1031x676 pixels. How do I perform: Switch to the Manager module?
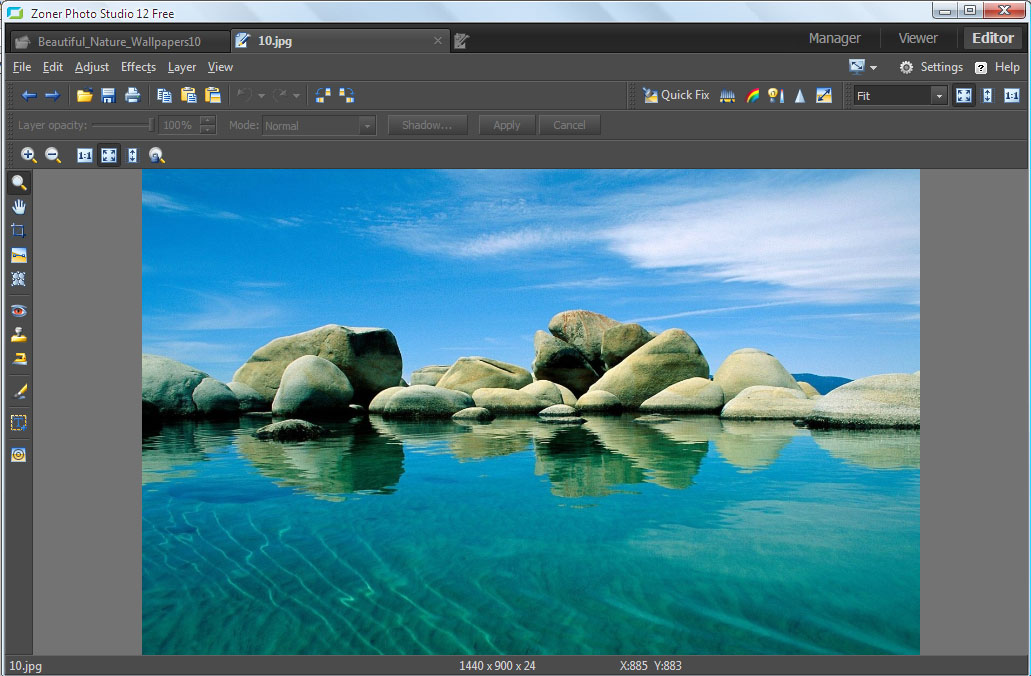pos(834,38)
